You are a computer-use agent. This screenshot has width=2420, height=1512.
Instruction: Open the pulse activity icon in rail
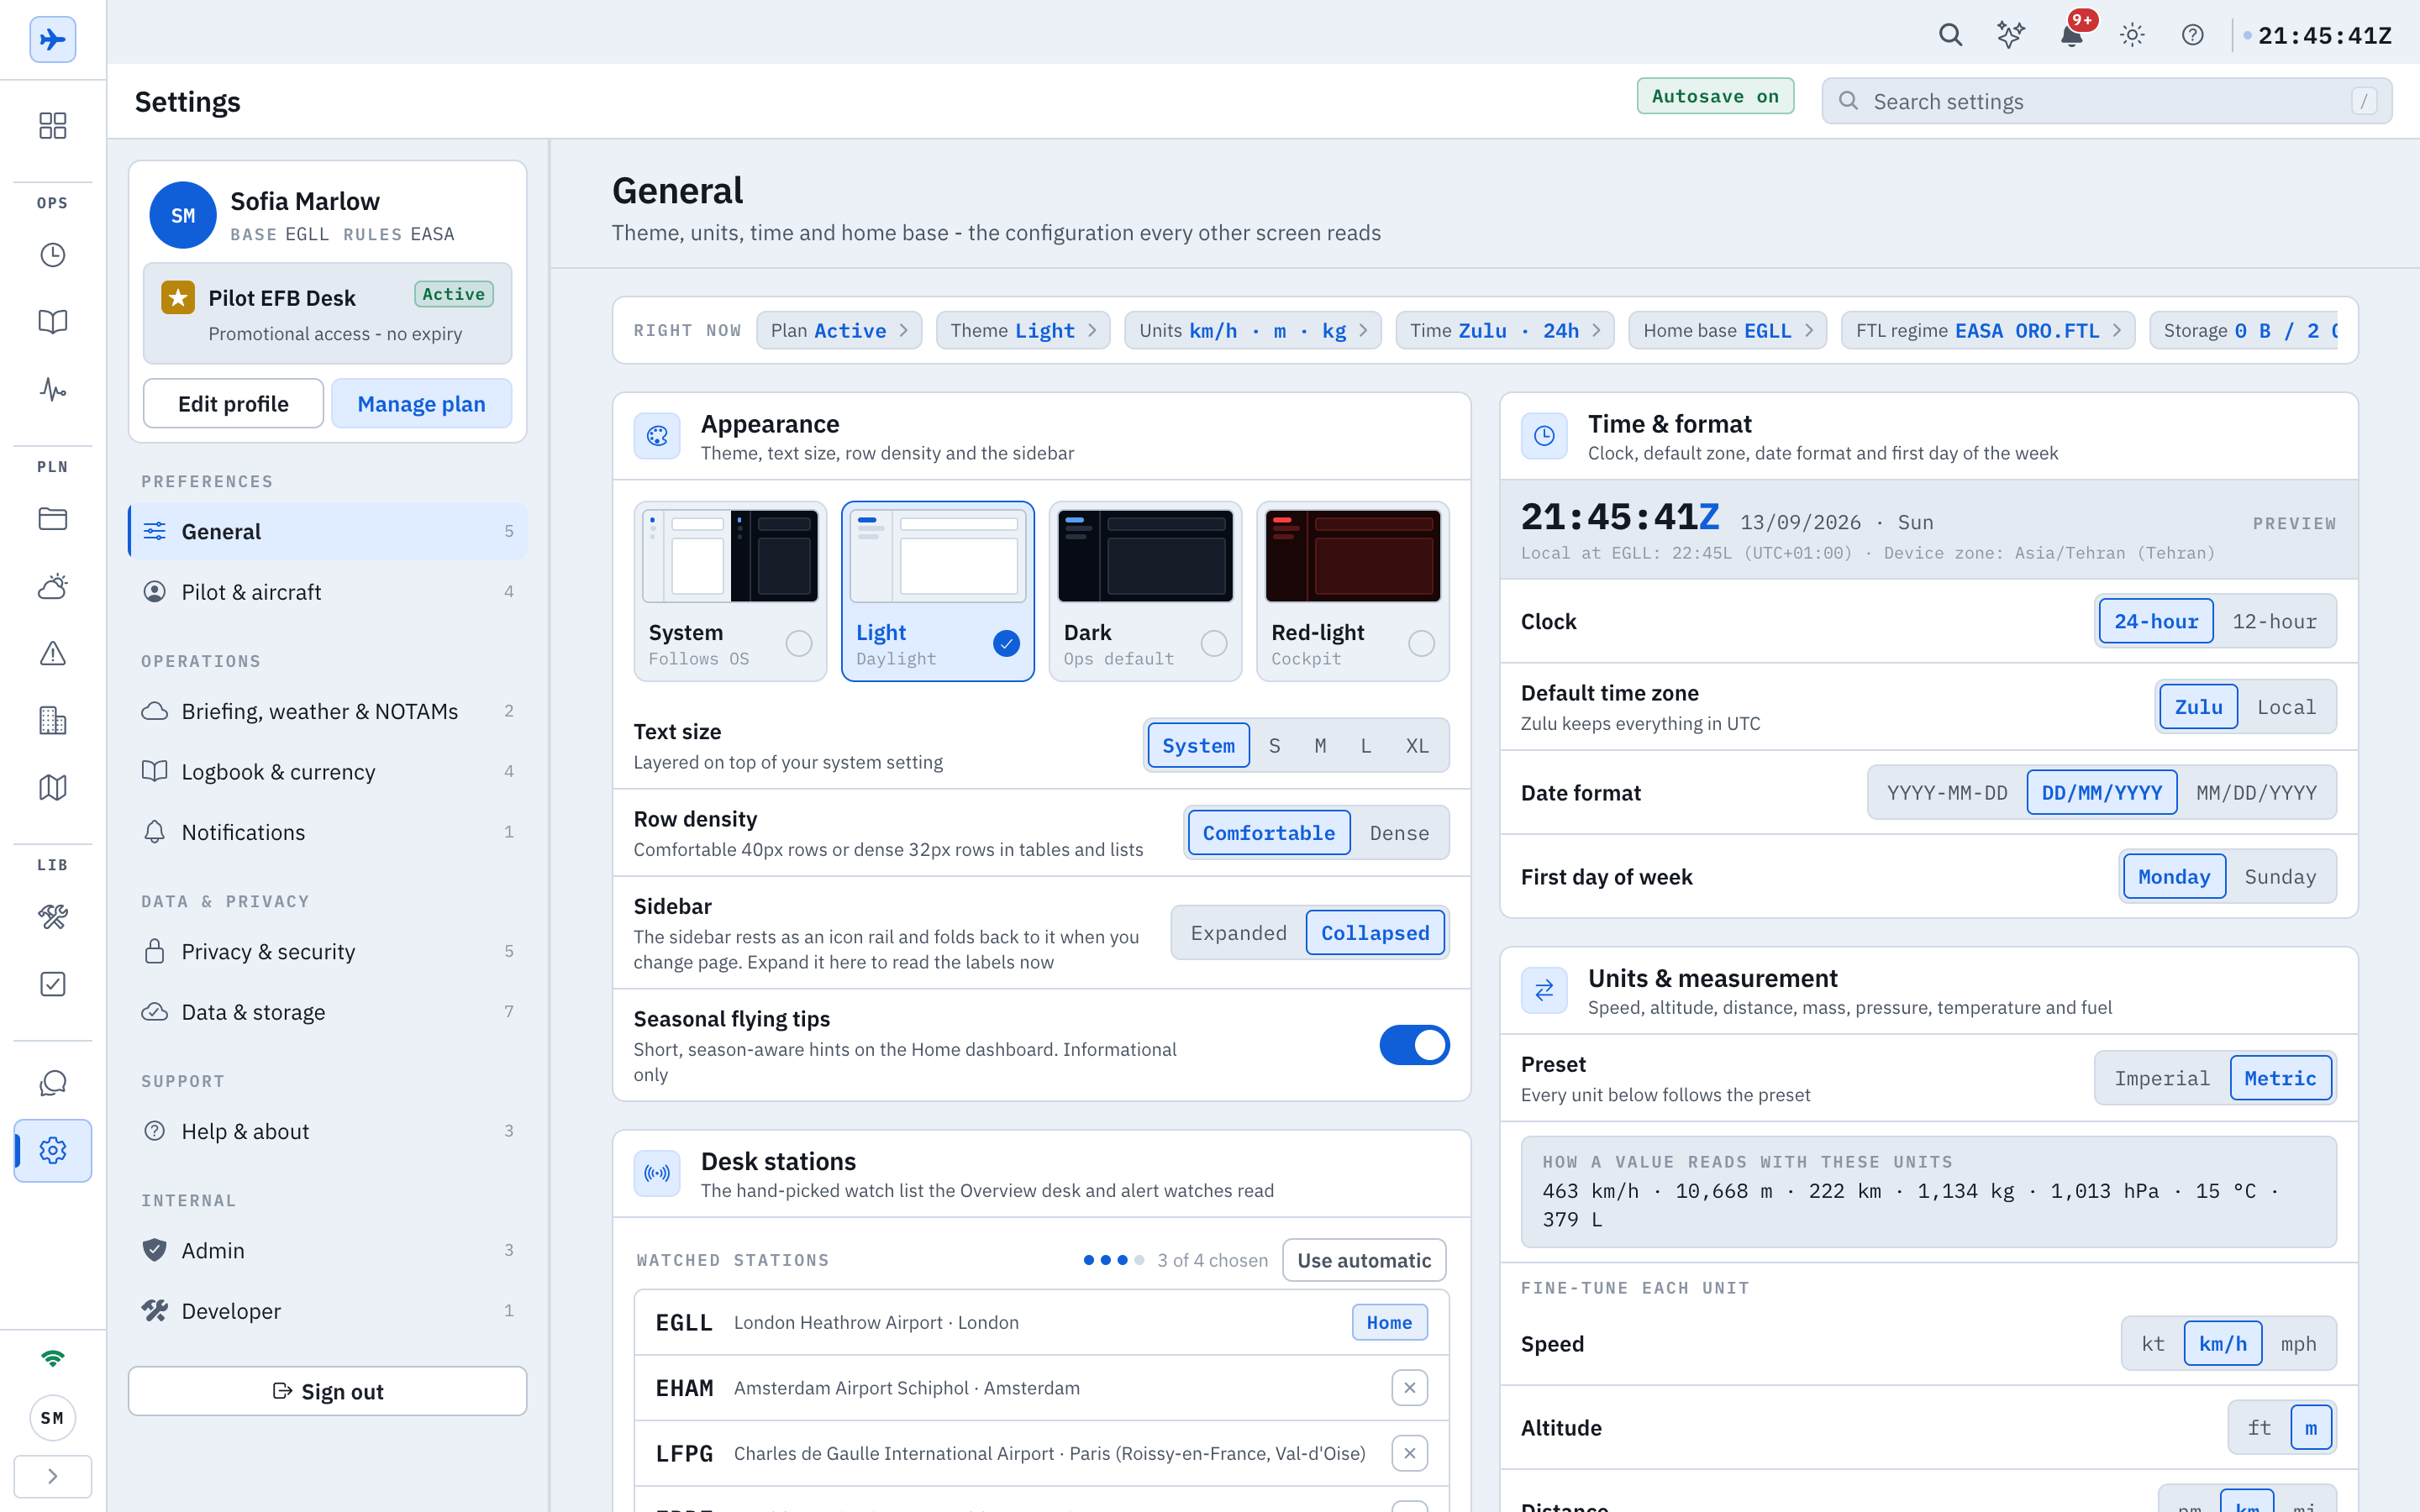pos(52,389)
